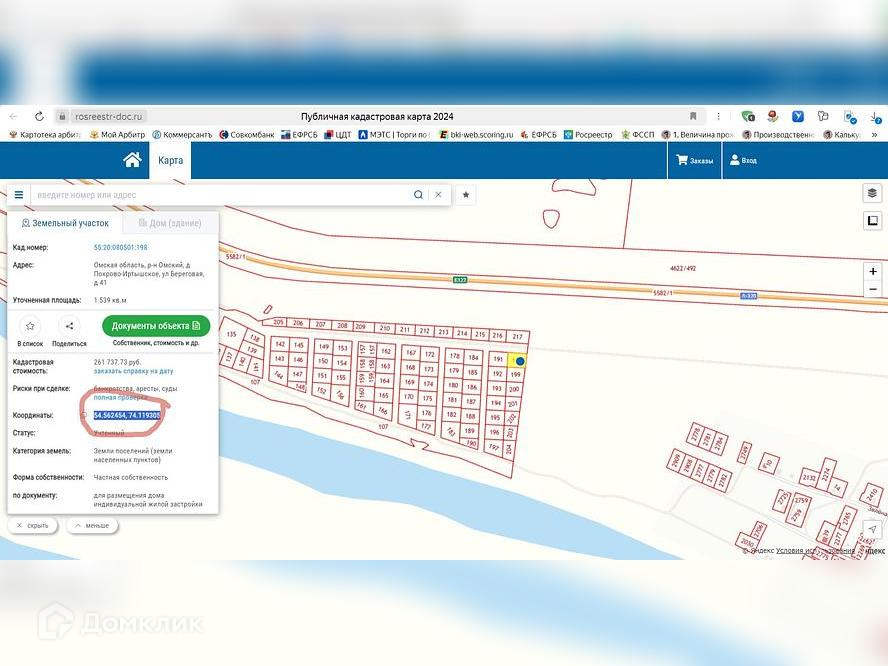
Task: Open the bki-web.scoring.ru bookmark
Action: (x=476, y=135)
